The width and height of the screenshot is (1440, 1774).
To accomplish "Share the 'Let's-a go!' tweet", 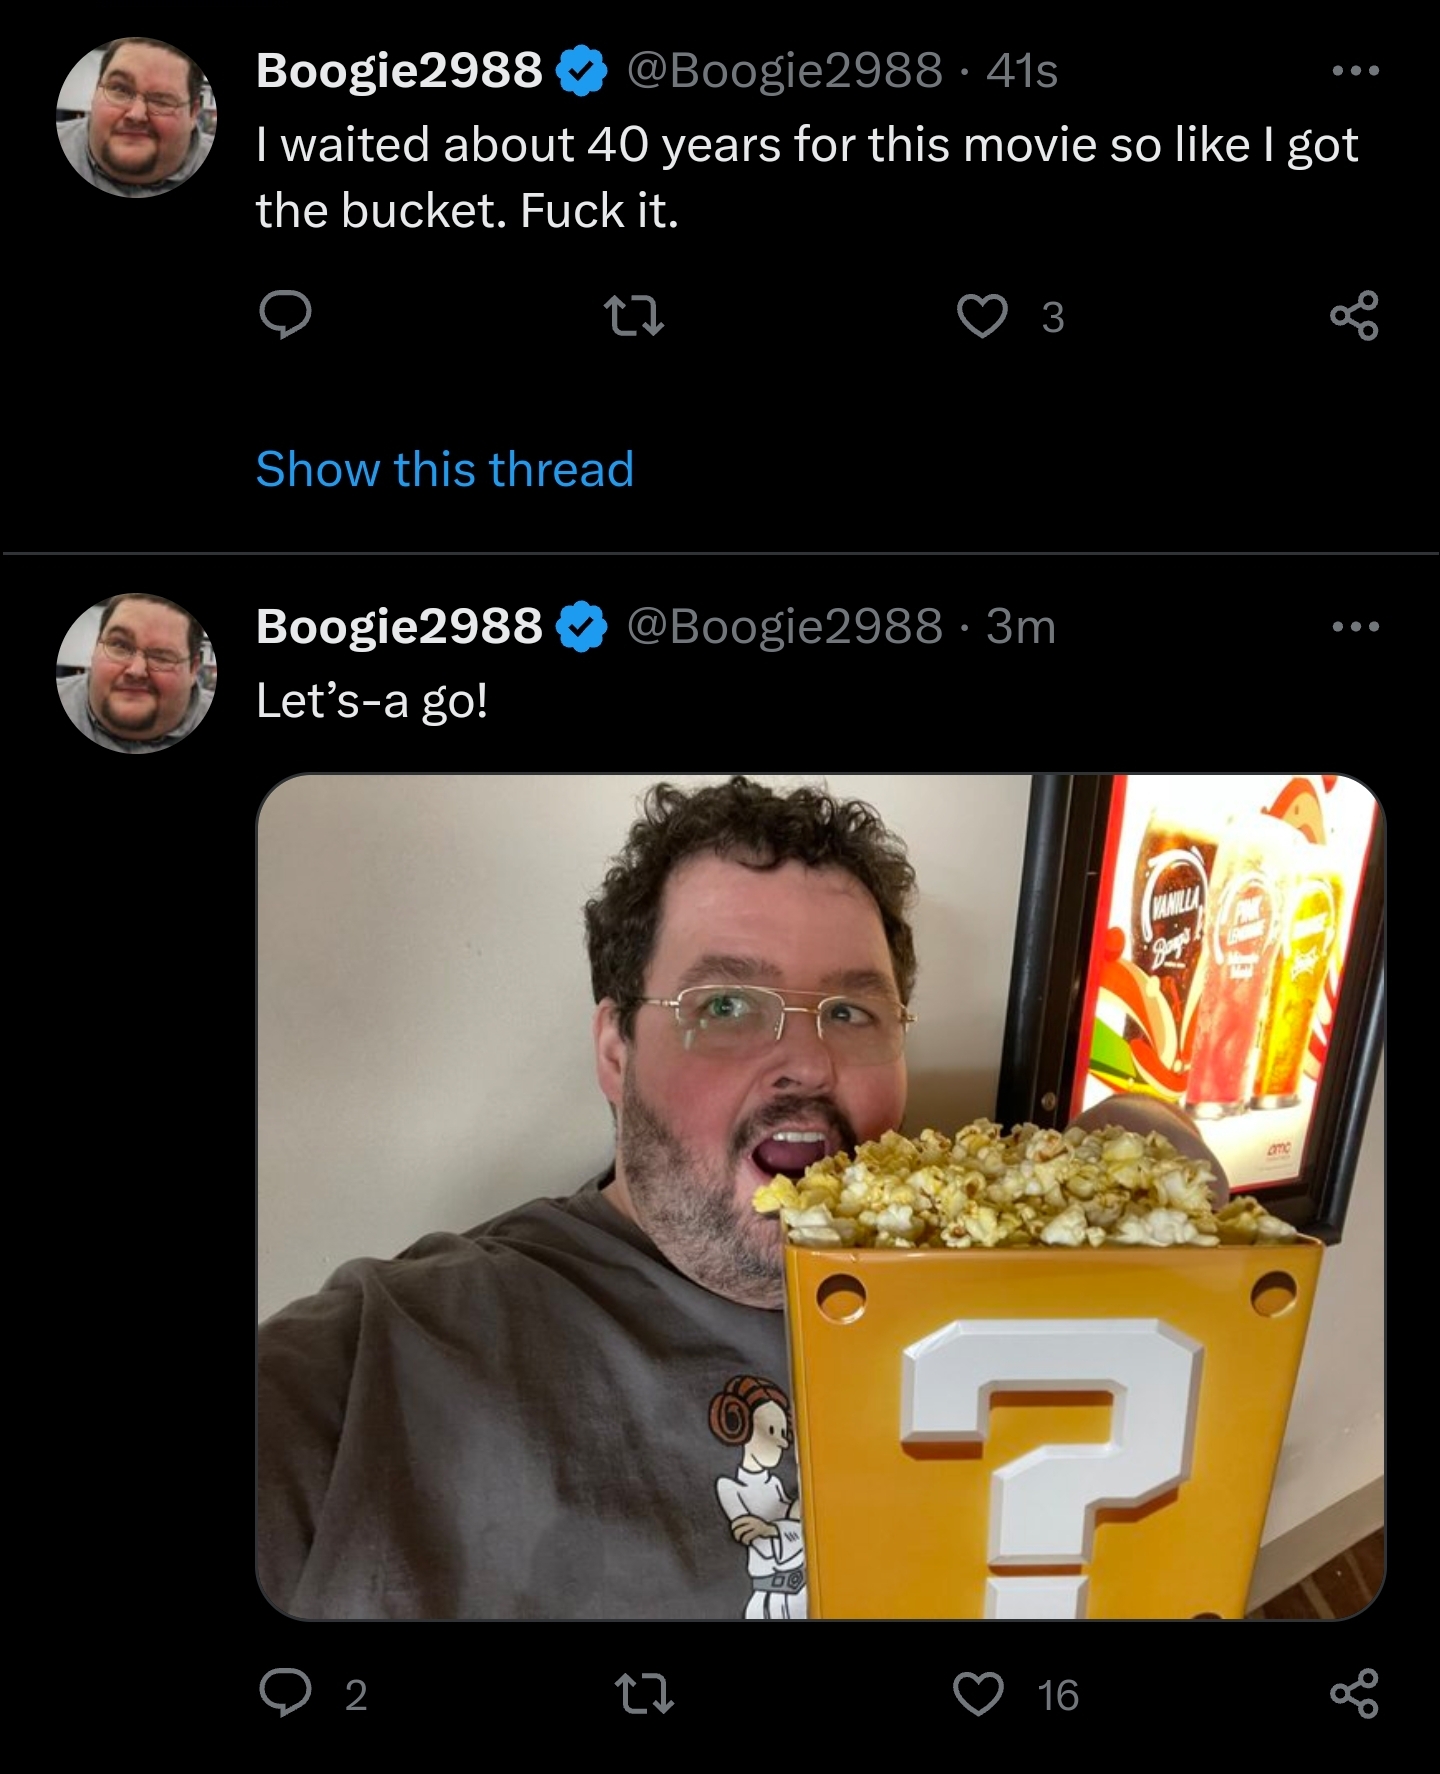I will (1355, 1693).
